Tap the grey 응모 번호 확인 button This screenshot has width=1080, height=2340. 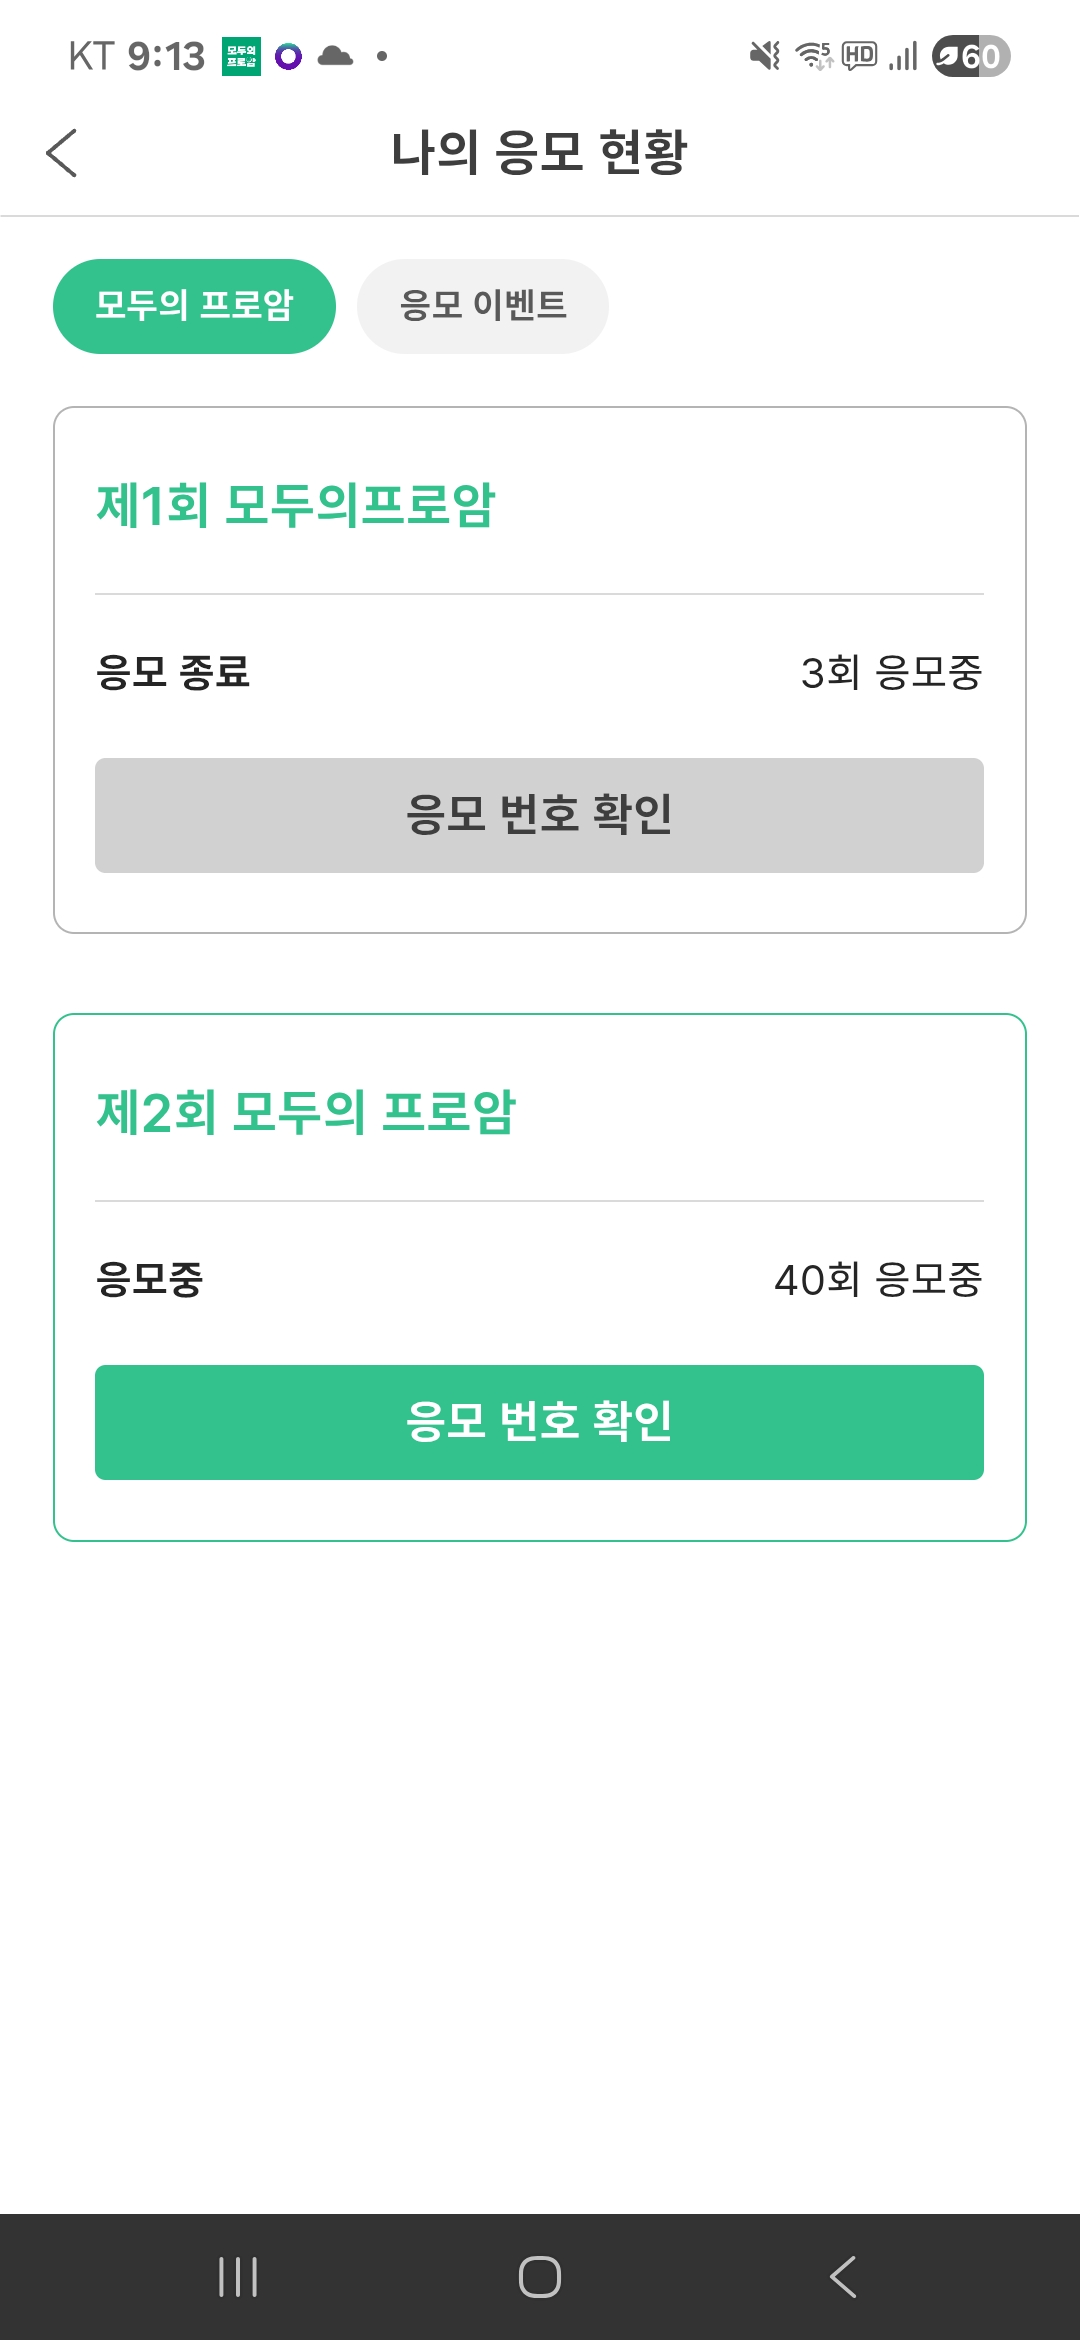539,815
